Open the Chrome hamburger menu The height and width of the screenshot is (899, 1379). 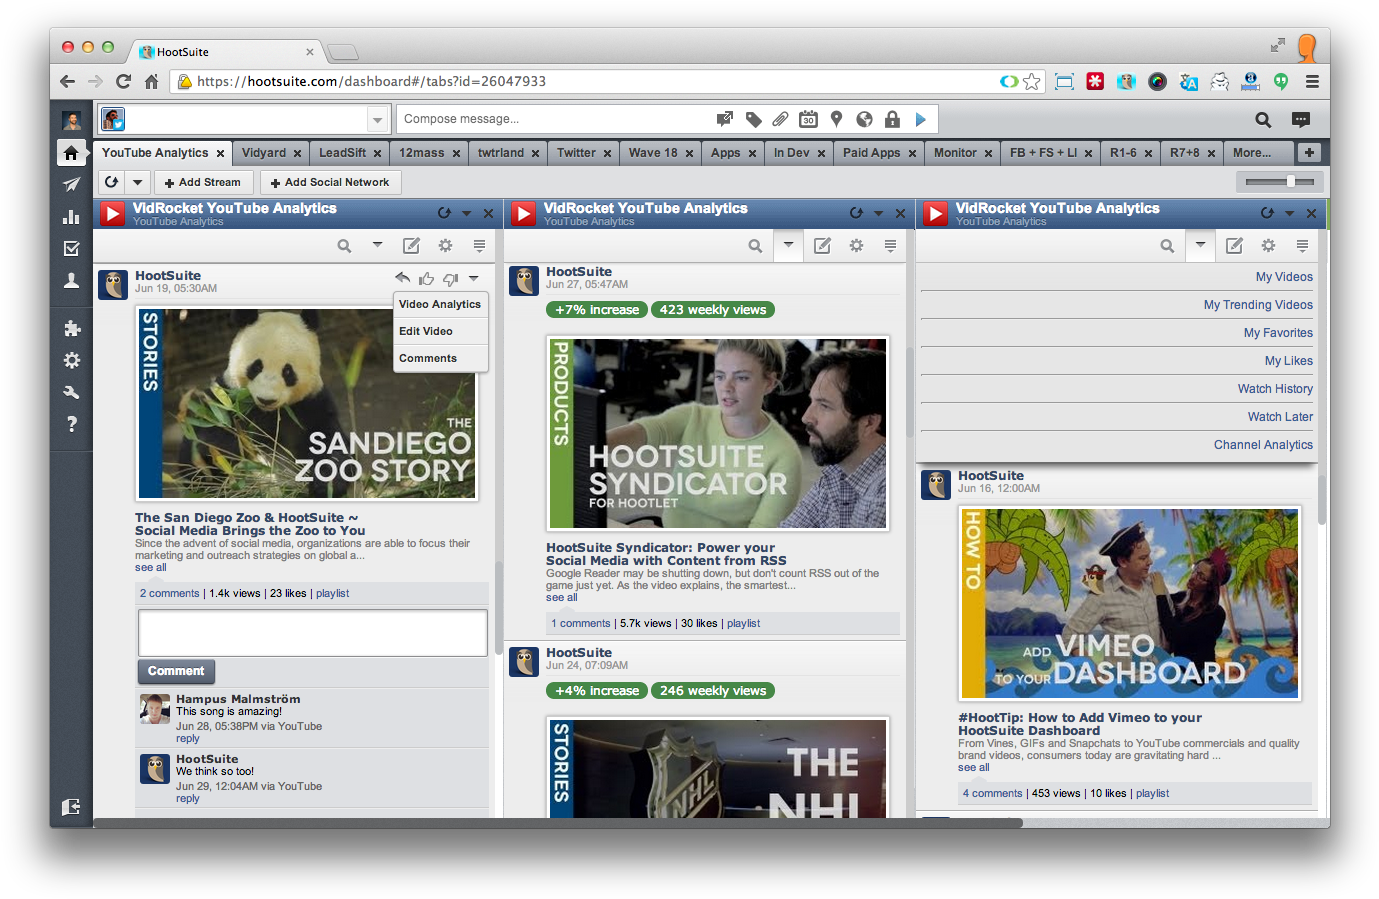(x=1312, y=82)
